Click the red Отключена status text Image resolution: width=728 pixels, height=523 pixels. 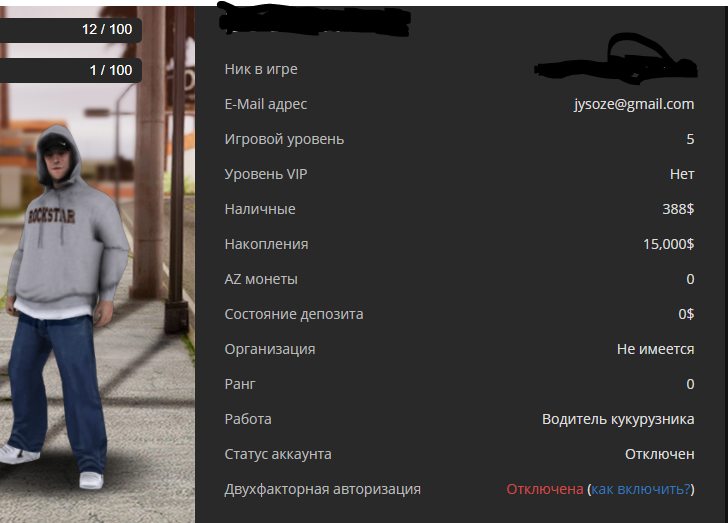[545, 489]
